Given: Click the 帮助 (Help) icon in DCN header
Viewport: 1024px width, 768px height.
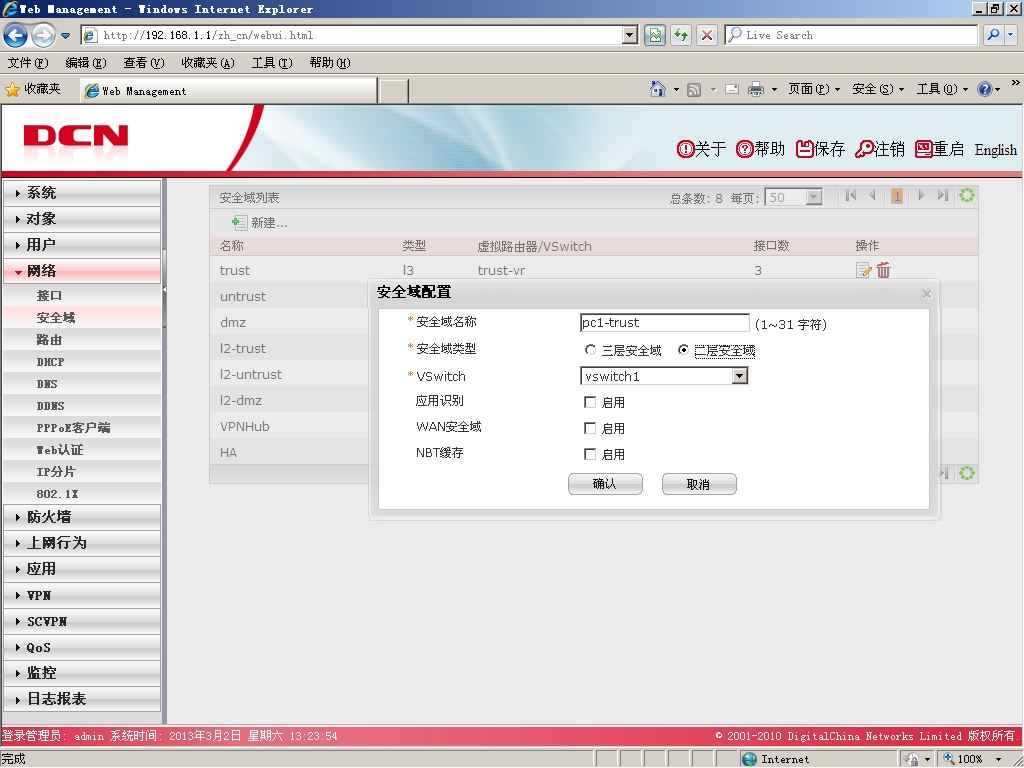Looking at the screenshot, I should (x=744, y=150).
